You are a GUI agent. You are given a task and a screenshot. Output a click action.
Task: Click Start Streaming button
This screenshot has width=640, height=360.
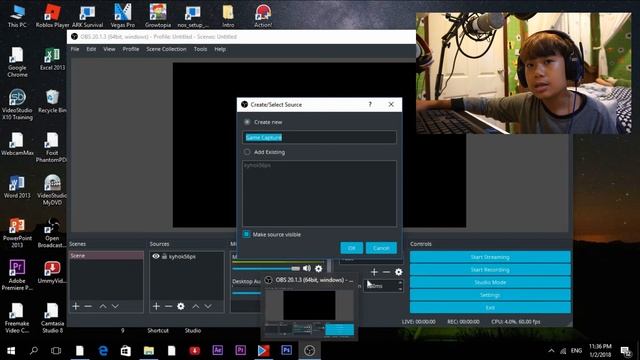point(490,257)
